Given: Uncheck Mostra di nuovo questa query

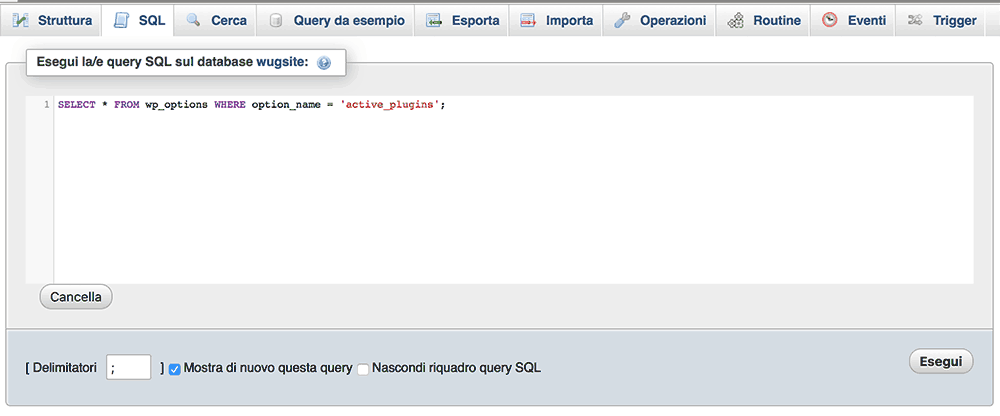Looking at the screenshot, I should [x=175, y=369].
